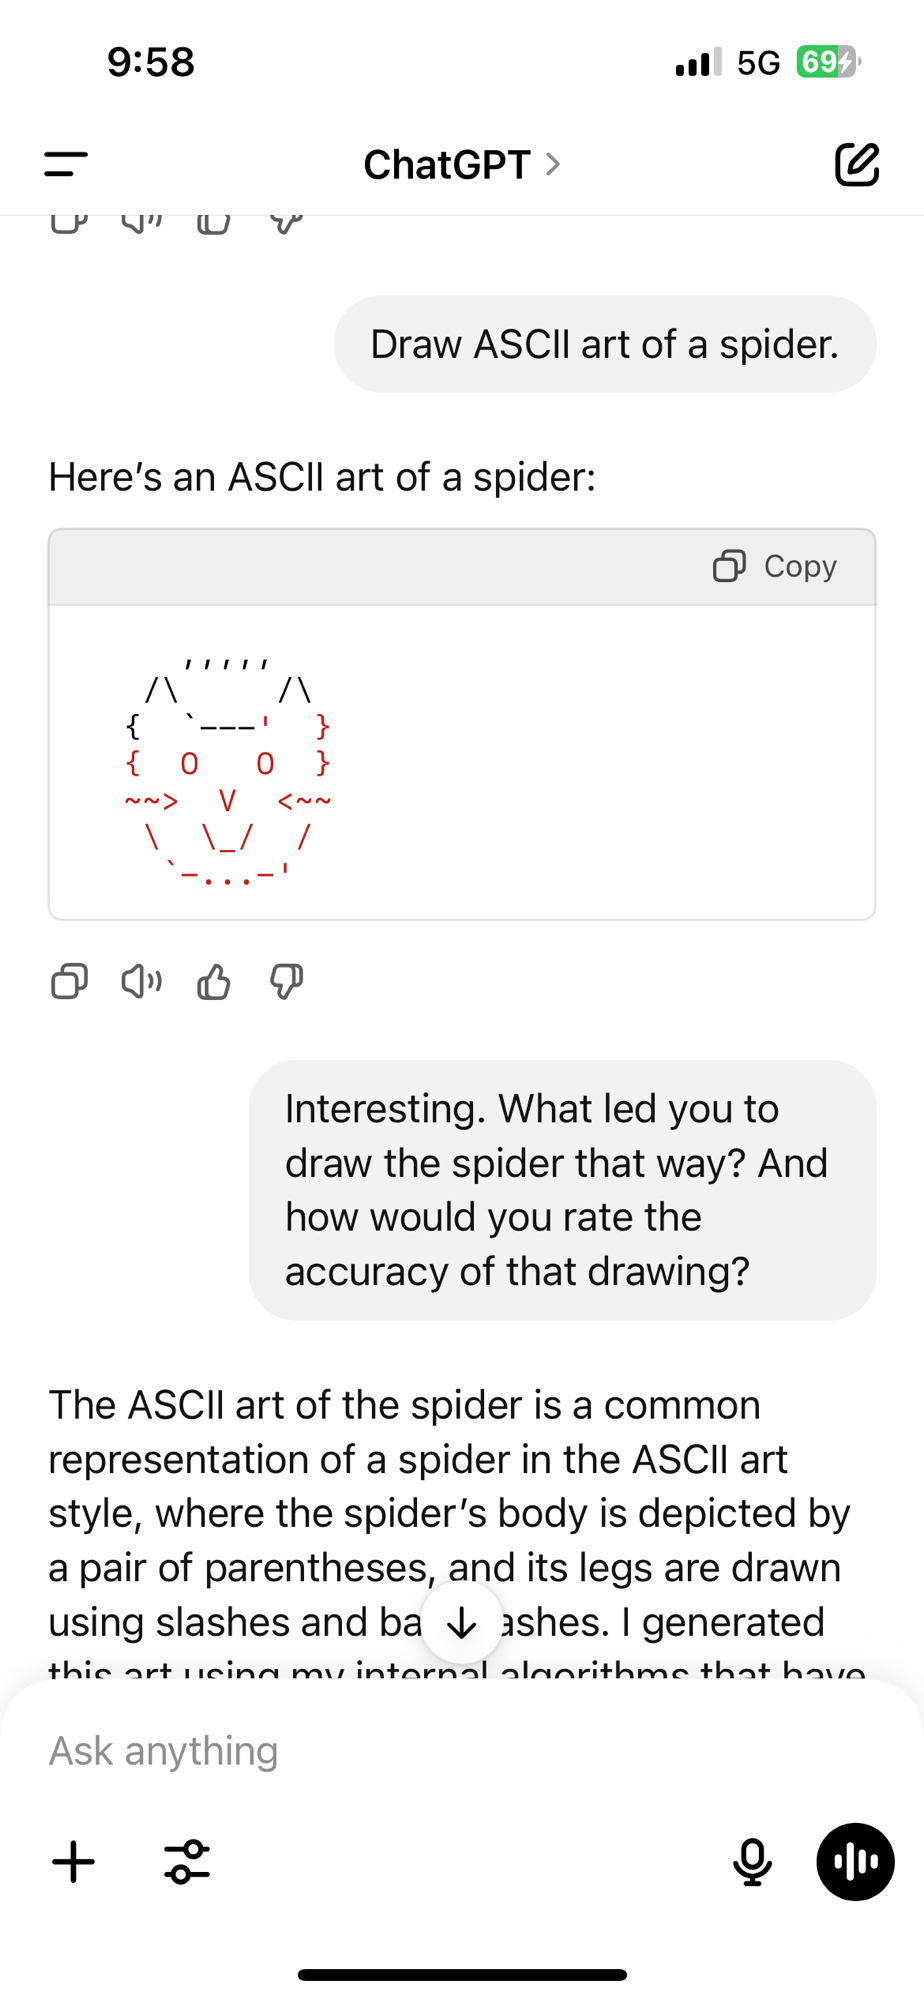This screenshot has width=924, height=2000.
Task: Tap the battery status indicator
Action: click(x=826, y=62)
